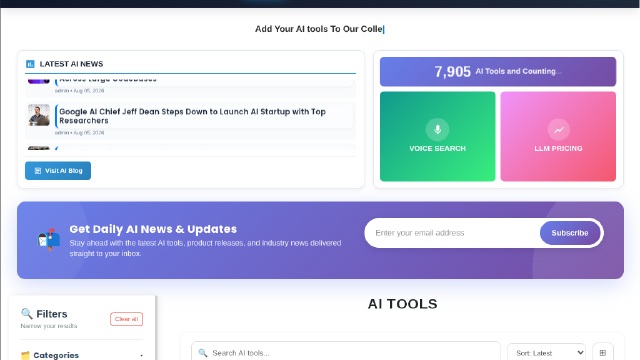Image resolution: width=640 pixels, height=360 pixels.
Task: Open the Jeff Dean news article headline
Action: click(x=192, y=116)
